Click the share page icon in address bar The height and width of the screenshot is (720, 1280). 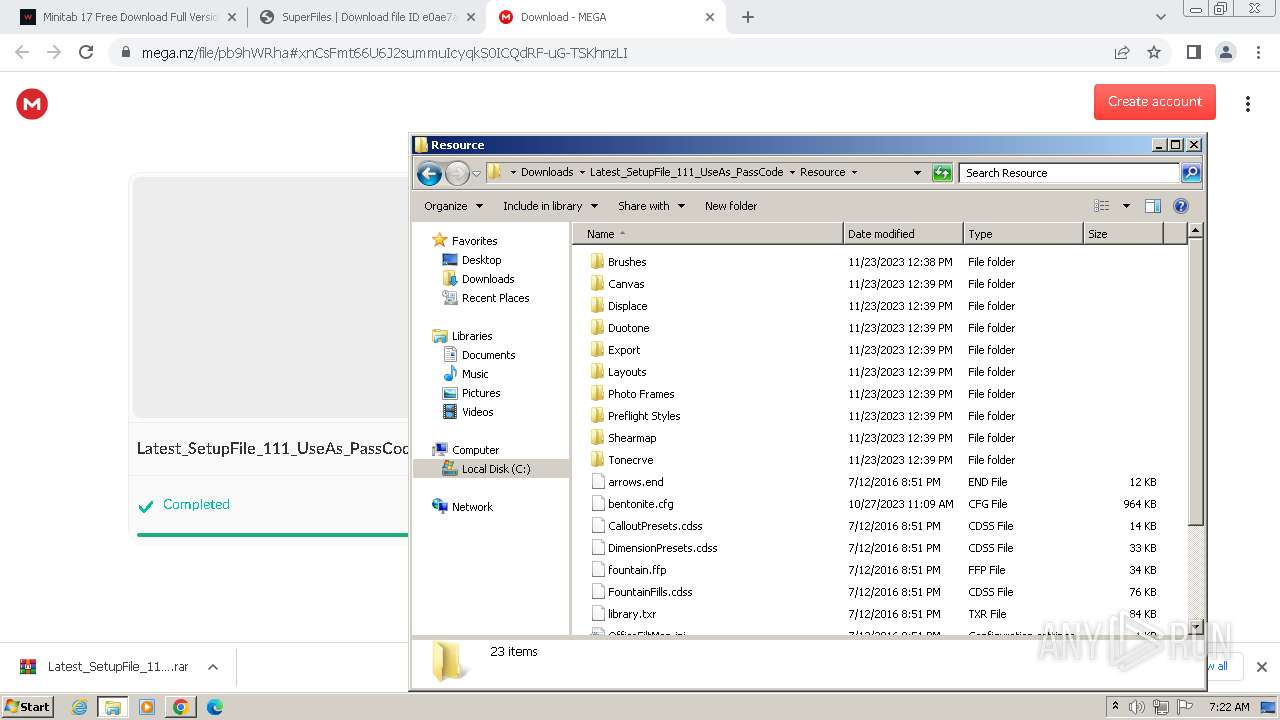point(1122,52)
